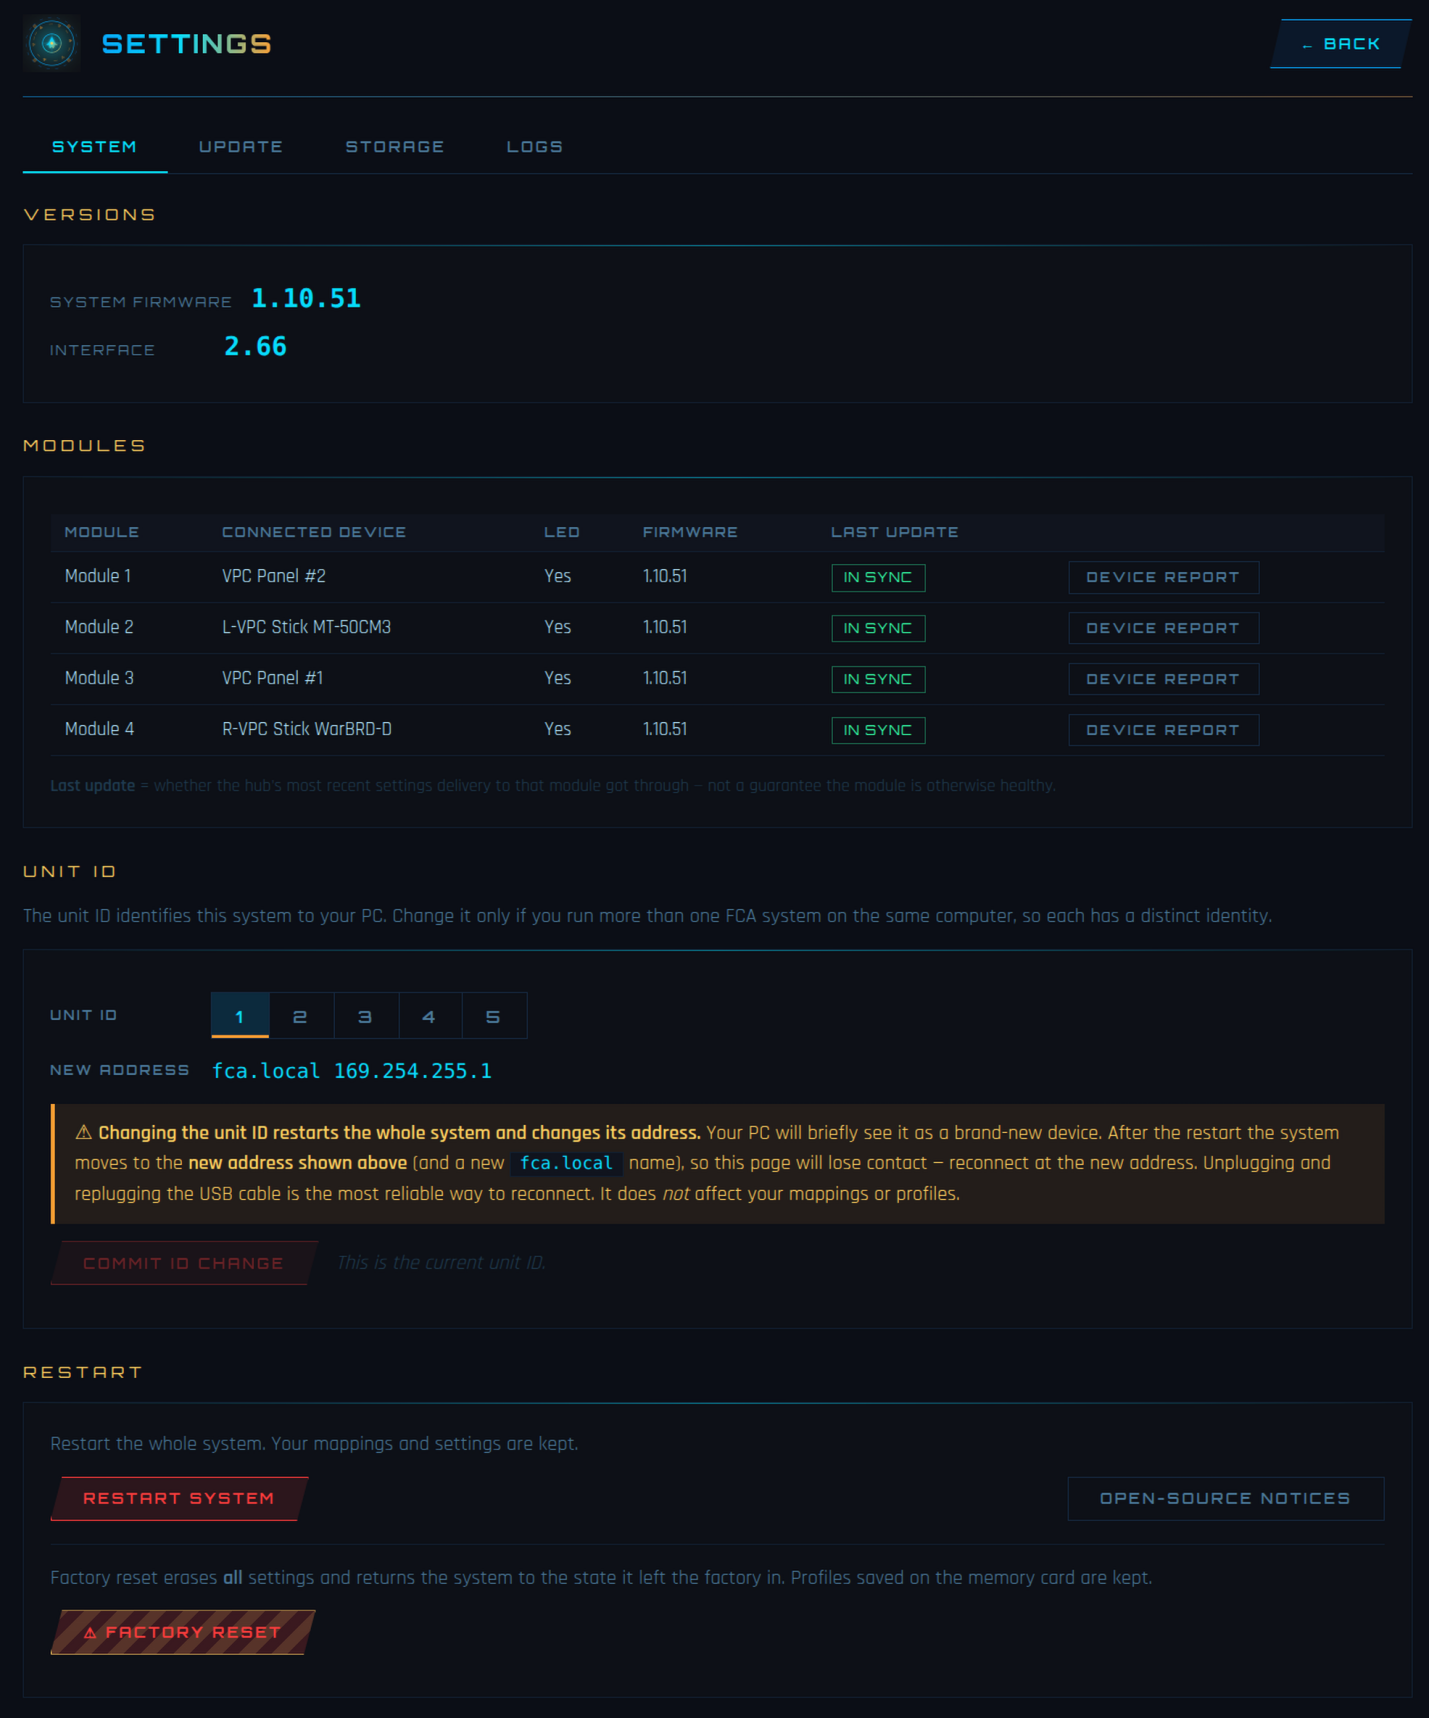
Task: Click the R-VPC Stick WarBRD-D device name
Action: pos(307,729)
